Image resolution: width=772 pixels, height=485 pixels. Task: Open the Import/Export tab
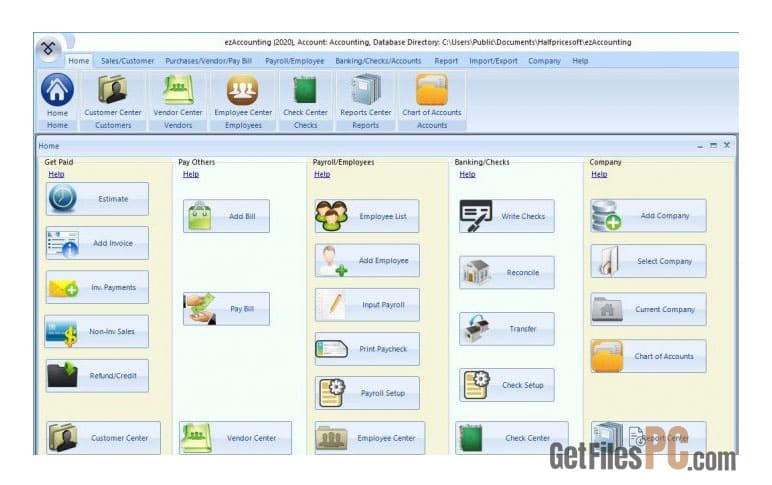[x=493, y=61]
